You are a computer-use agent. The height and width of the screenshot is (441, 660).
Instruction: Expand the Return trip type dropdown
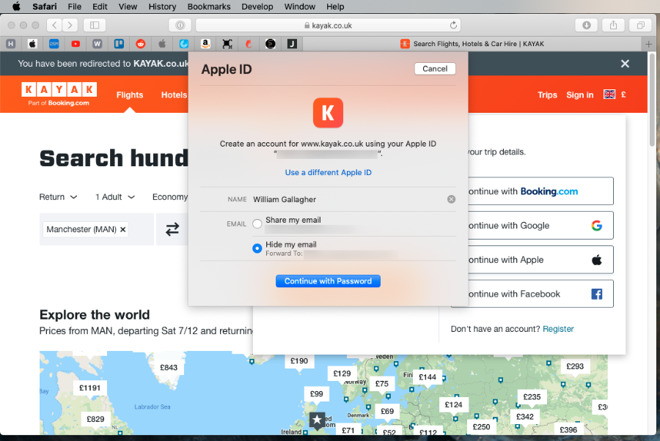coord(58,197)
